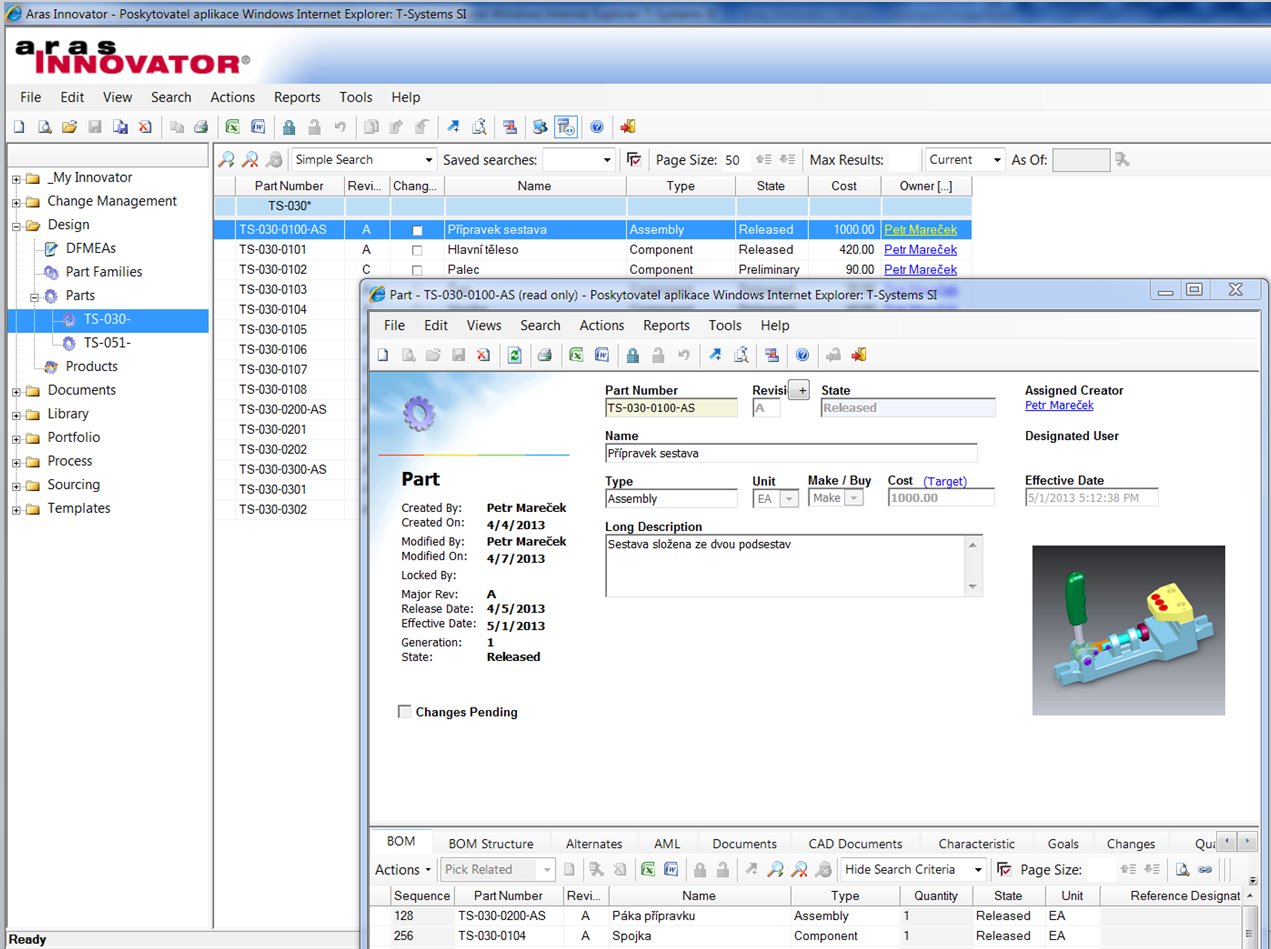Expand the Change Management tree folder
Screen dimensions: 1271x949
17,202
